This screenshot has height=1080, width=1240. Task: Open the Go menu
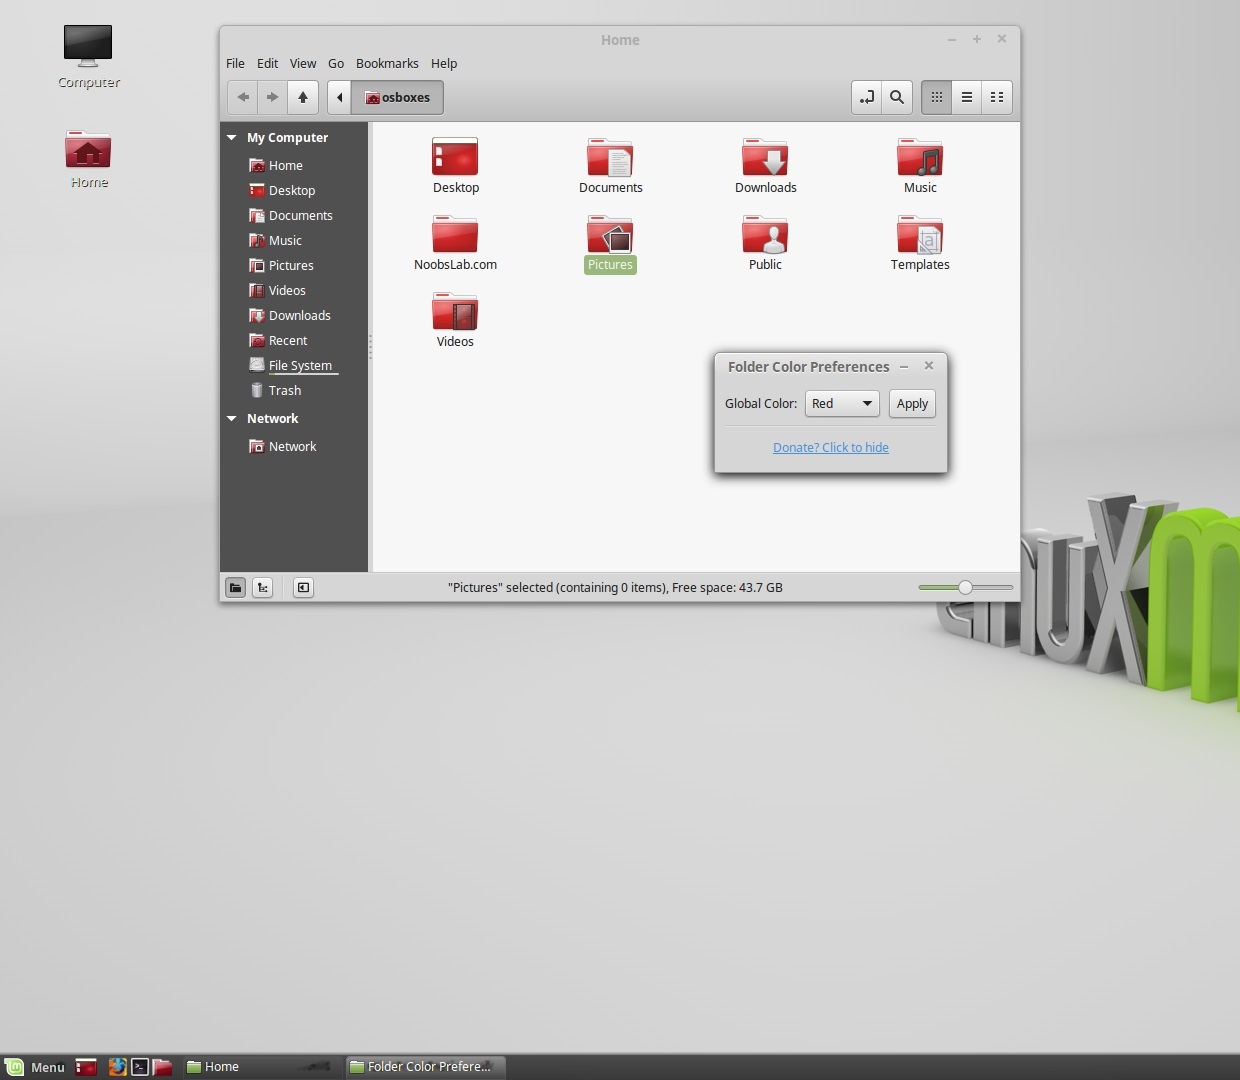point(336,63)
